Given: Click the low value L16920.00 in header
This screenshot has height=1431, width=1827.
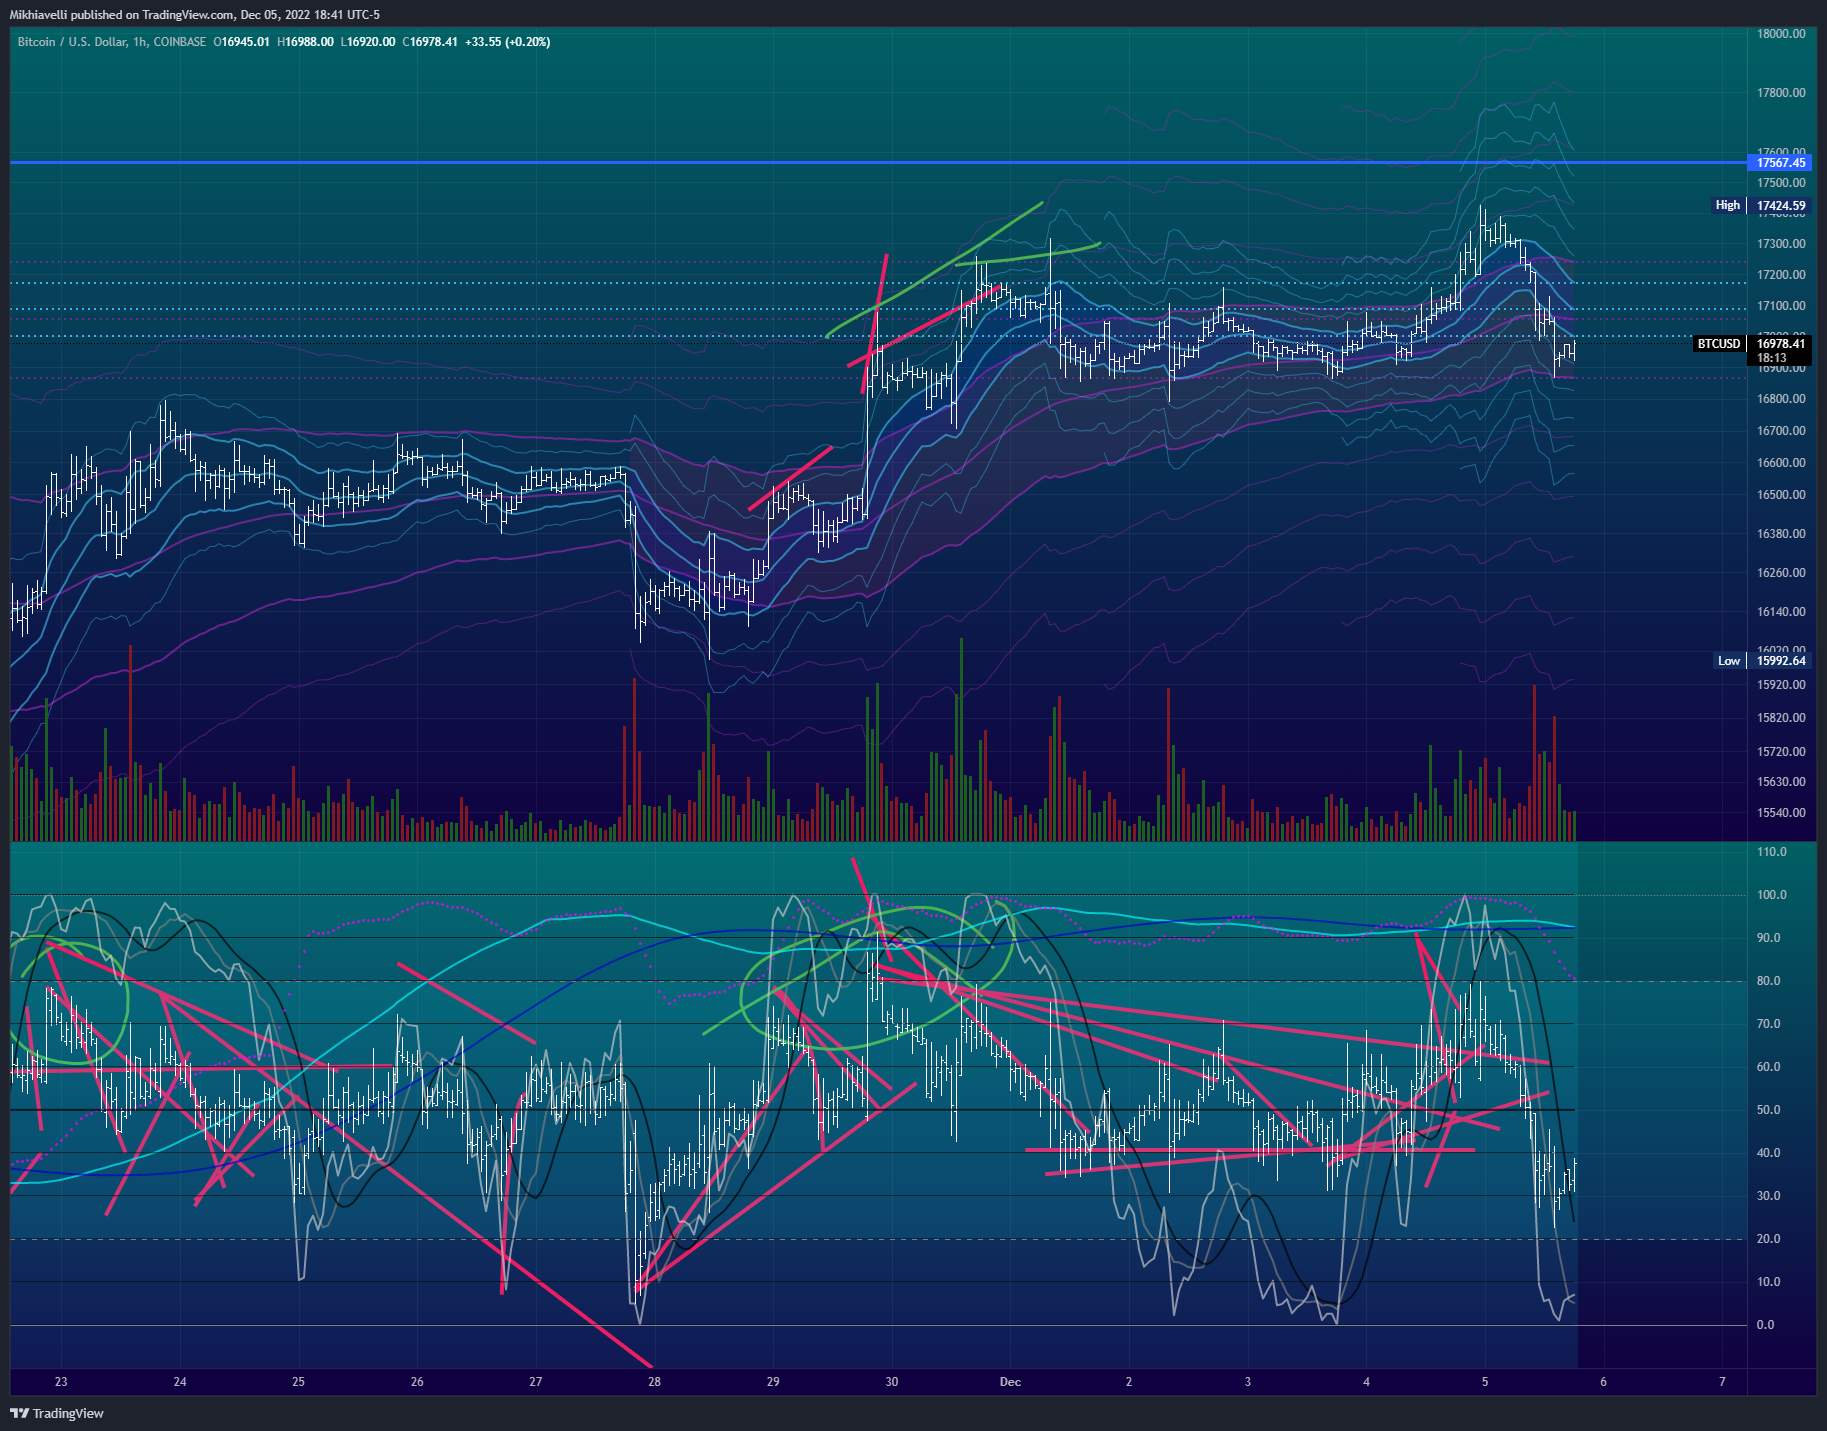Looking at the screenshot, I should (x=368, y=42).
